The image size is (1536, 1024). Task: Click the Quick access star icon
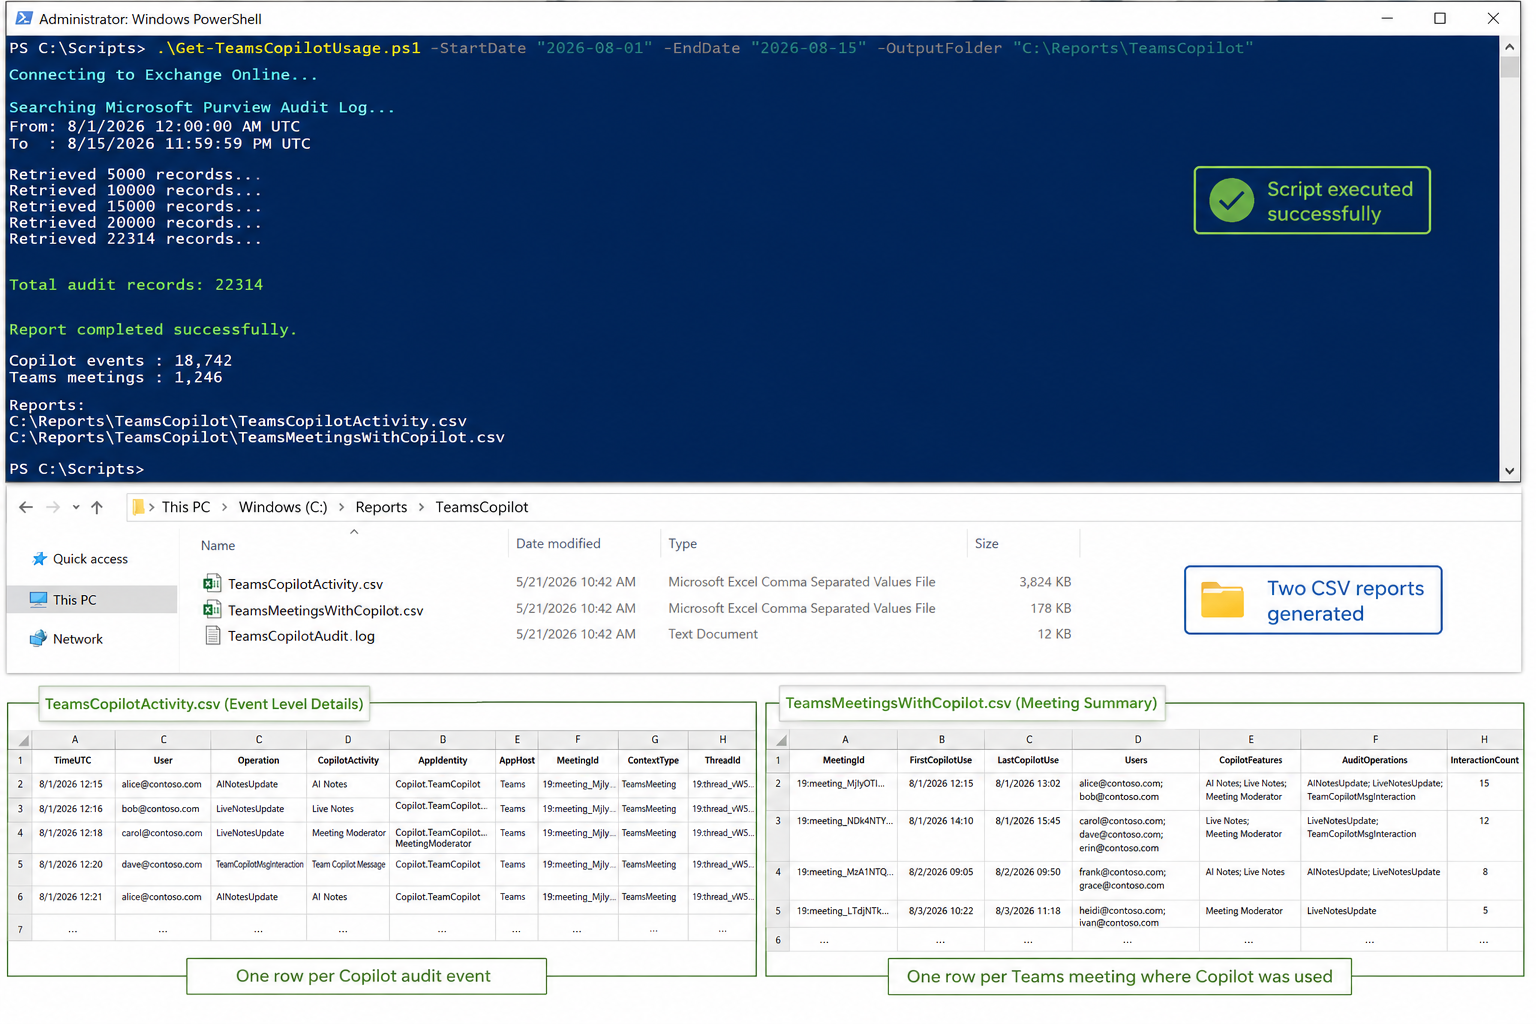(x=39, y=559)
